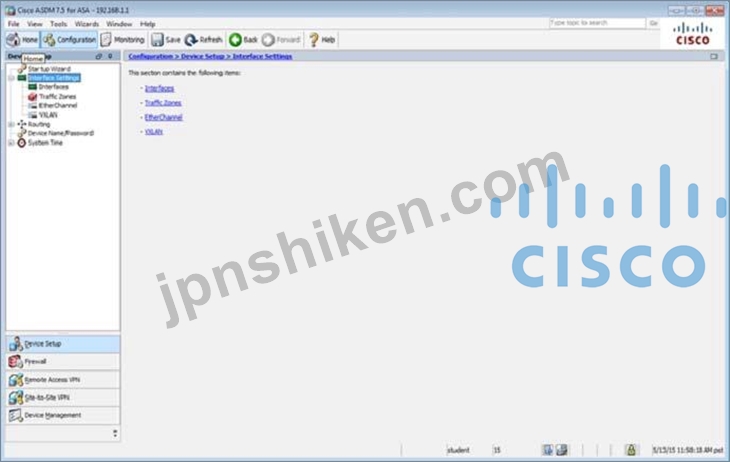Select Startup Wizard tree item

[49, 68]
